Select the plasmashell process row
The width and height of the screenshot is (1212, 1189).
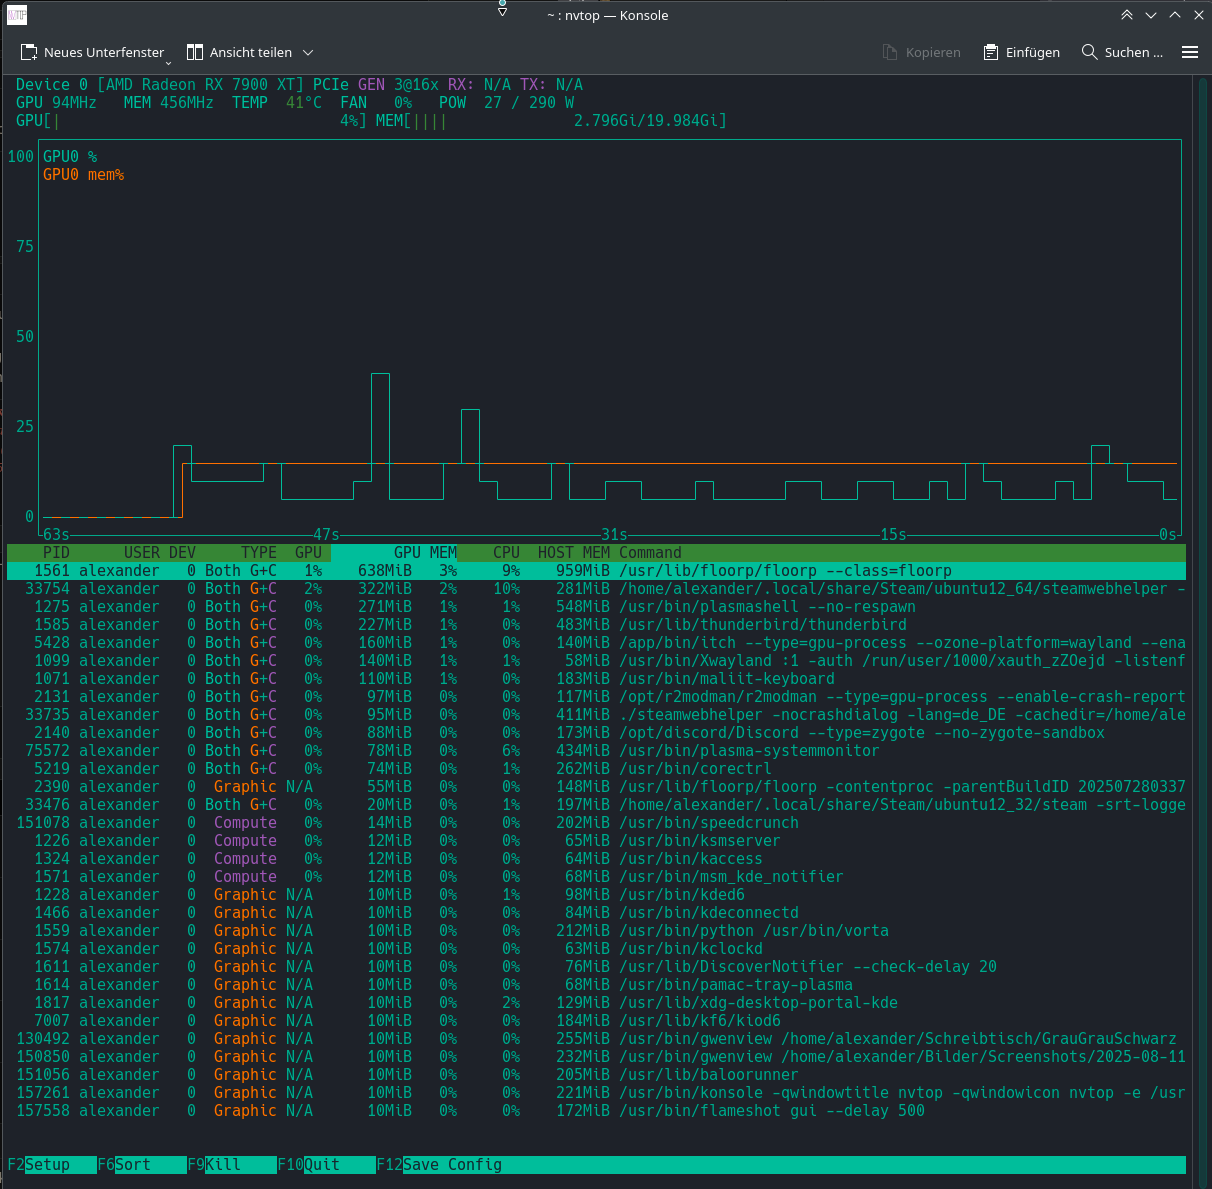click(596, 607)
